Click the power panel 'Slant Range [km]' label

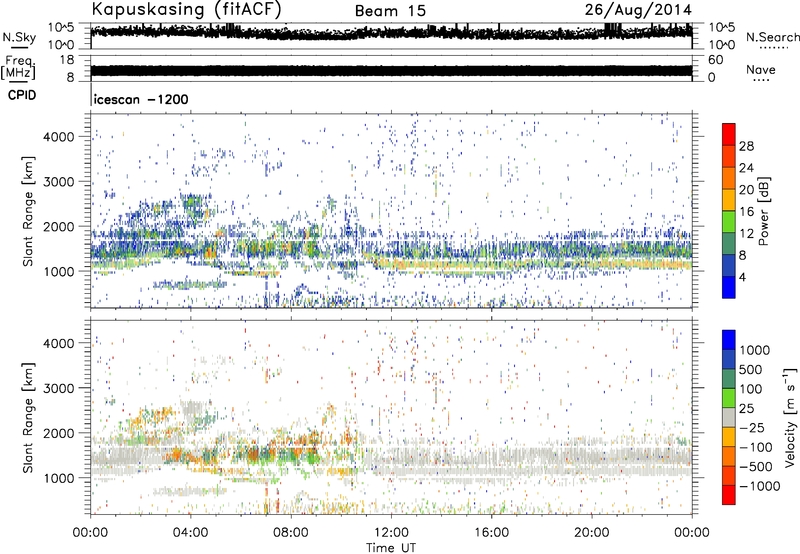[x=28, y=211]
